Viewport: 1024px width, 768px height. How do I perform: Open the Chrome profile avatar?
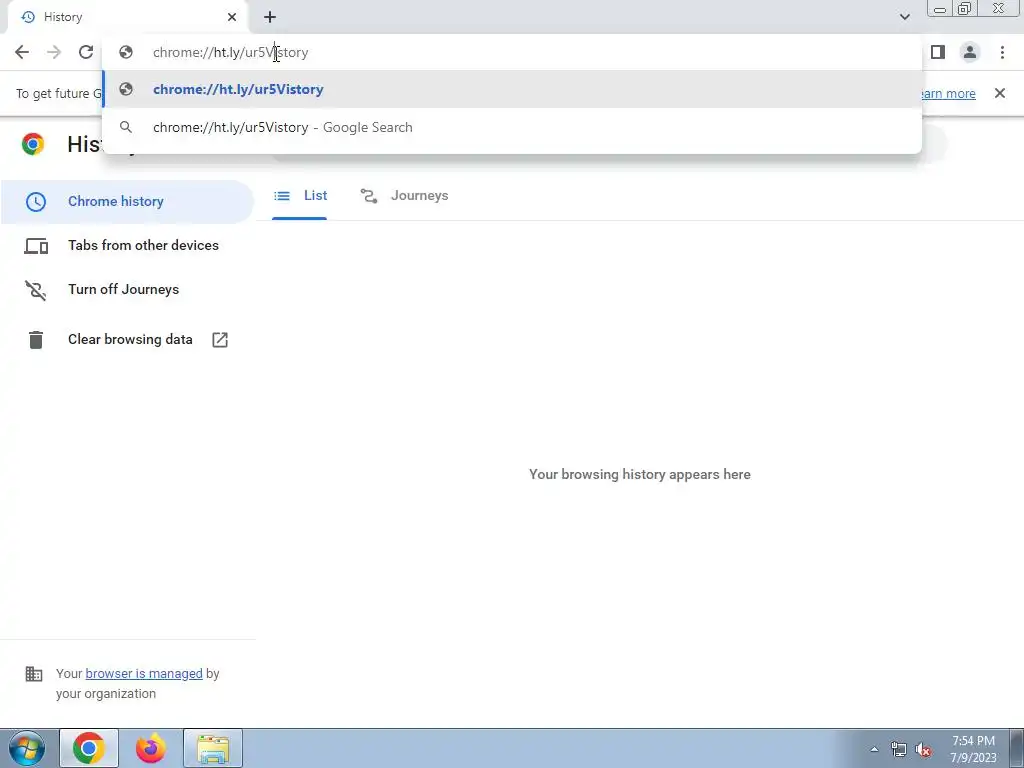(x=970, y=52)
